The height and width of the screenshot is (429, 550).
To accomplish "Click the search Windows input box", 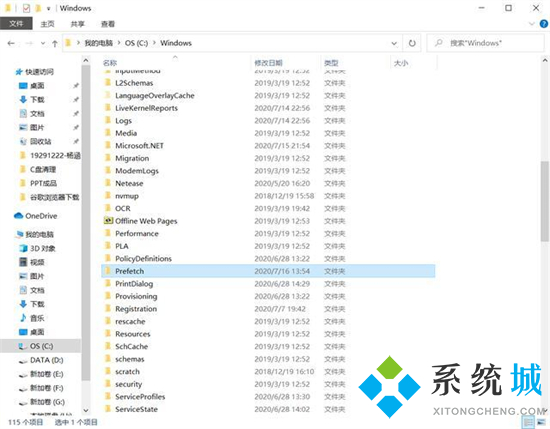I will [485, 43].
